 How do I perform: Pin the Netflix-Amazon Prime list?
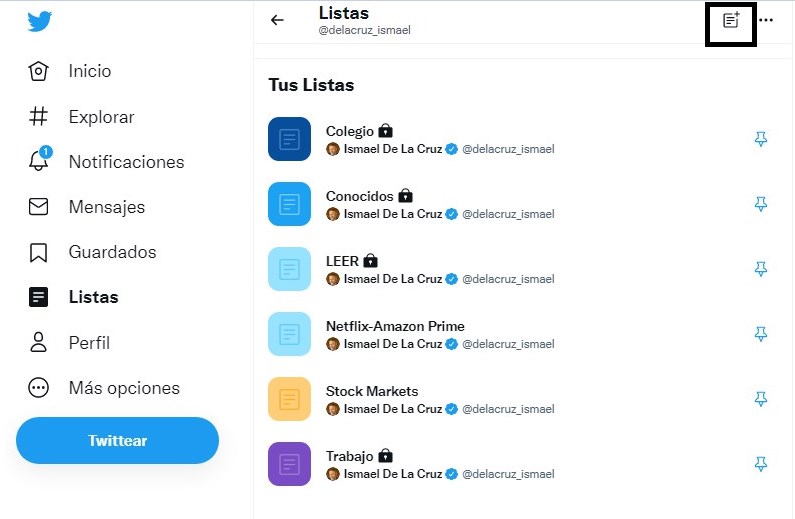pos(760,334)
